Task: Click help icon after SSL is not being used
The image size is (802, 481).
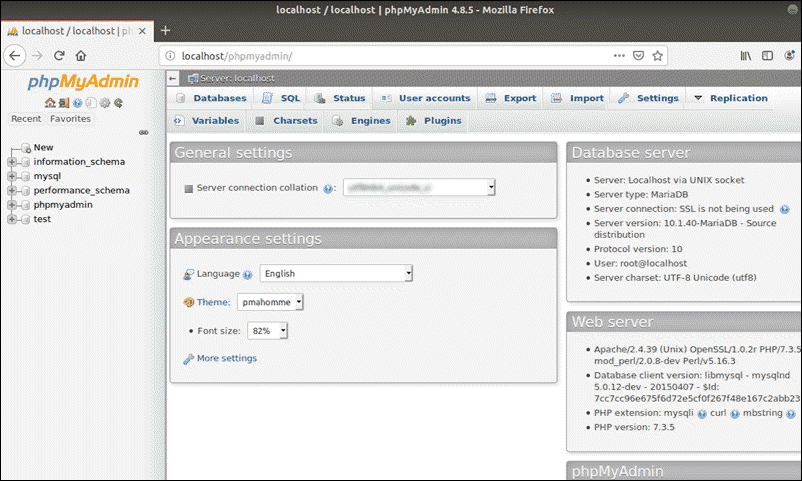Action: coord(785,209)
